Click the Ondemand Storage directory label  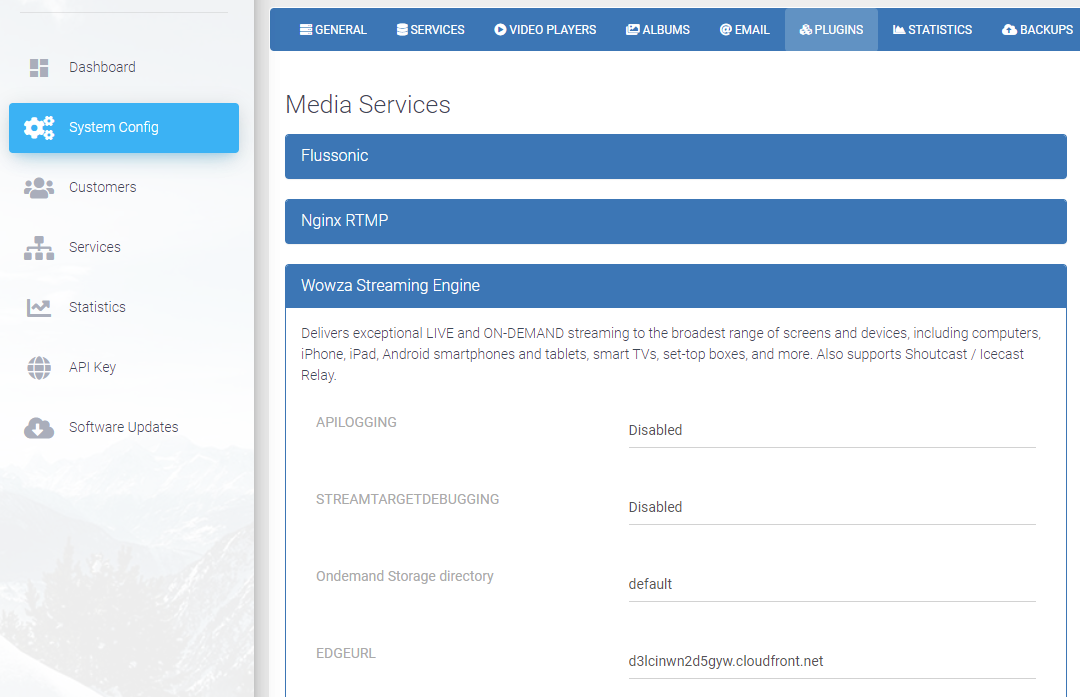click(404, 576)
